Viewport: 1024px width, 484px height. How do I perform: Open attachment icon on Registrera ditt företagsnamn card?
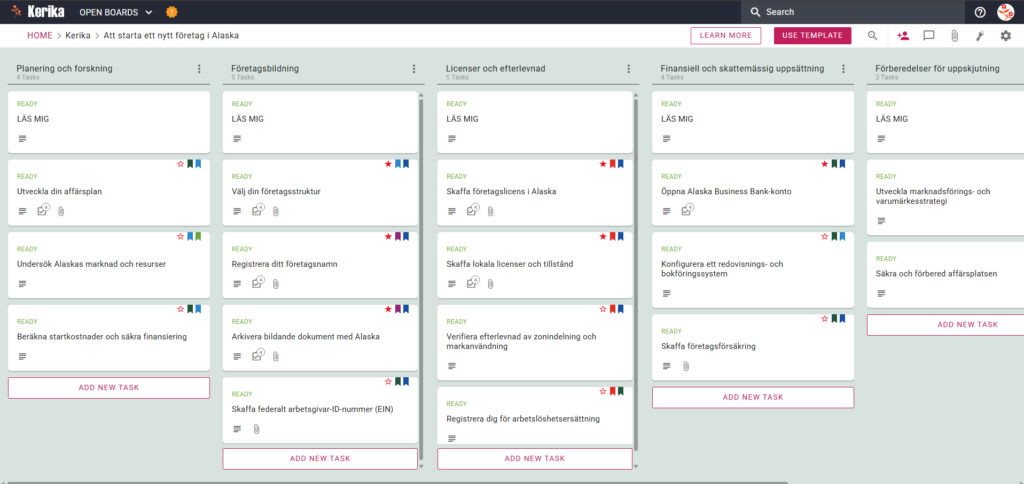point(276,283)
